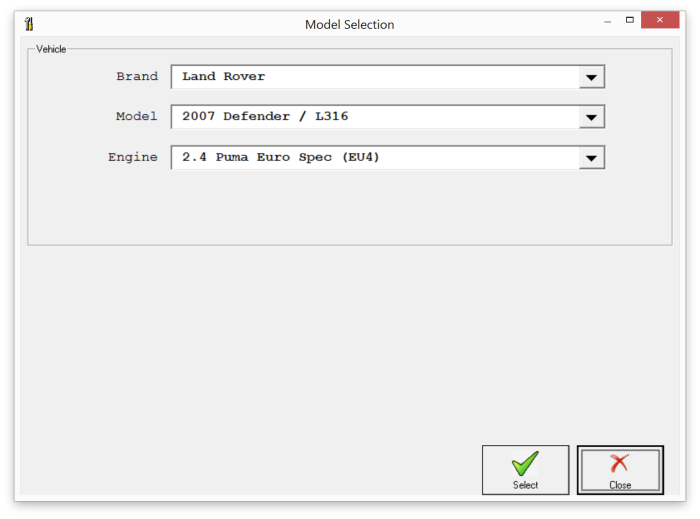The width and height of the screenshot is (700, 519).
Task: Click the green checkmark icon on Select
Action: [525, 463]
